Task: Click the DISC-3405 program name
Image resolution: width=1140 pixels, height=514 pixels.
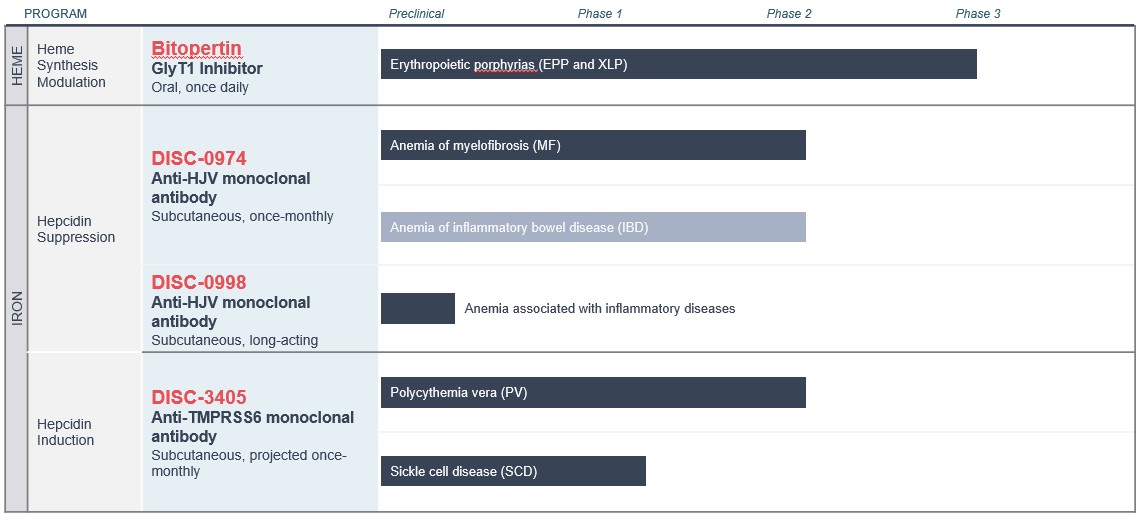Action: [x=199, y=397]
